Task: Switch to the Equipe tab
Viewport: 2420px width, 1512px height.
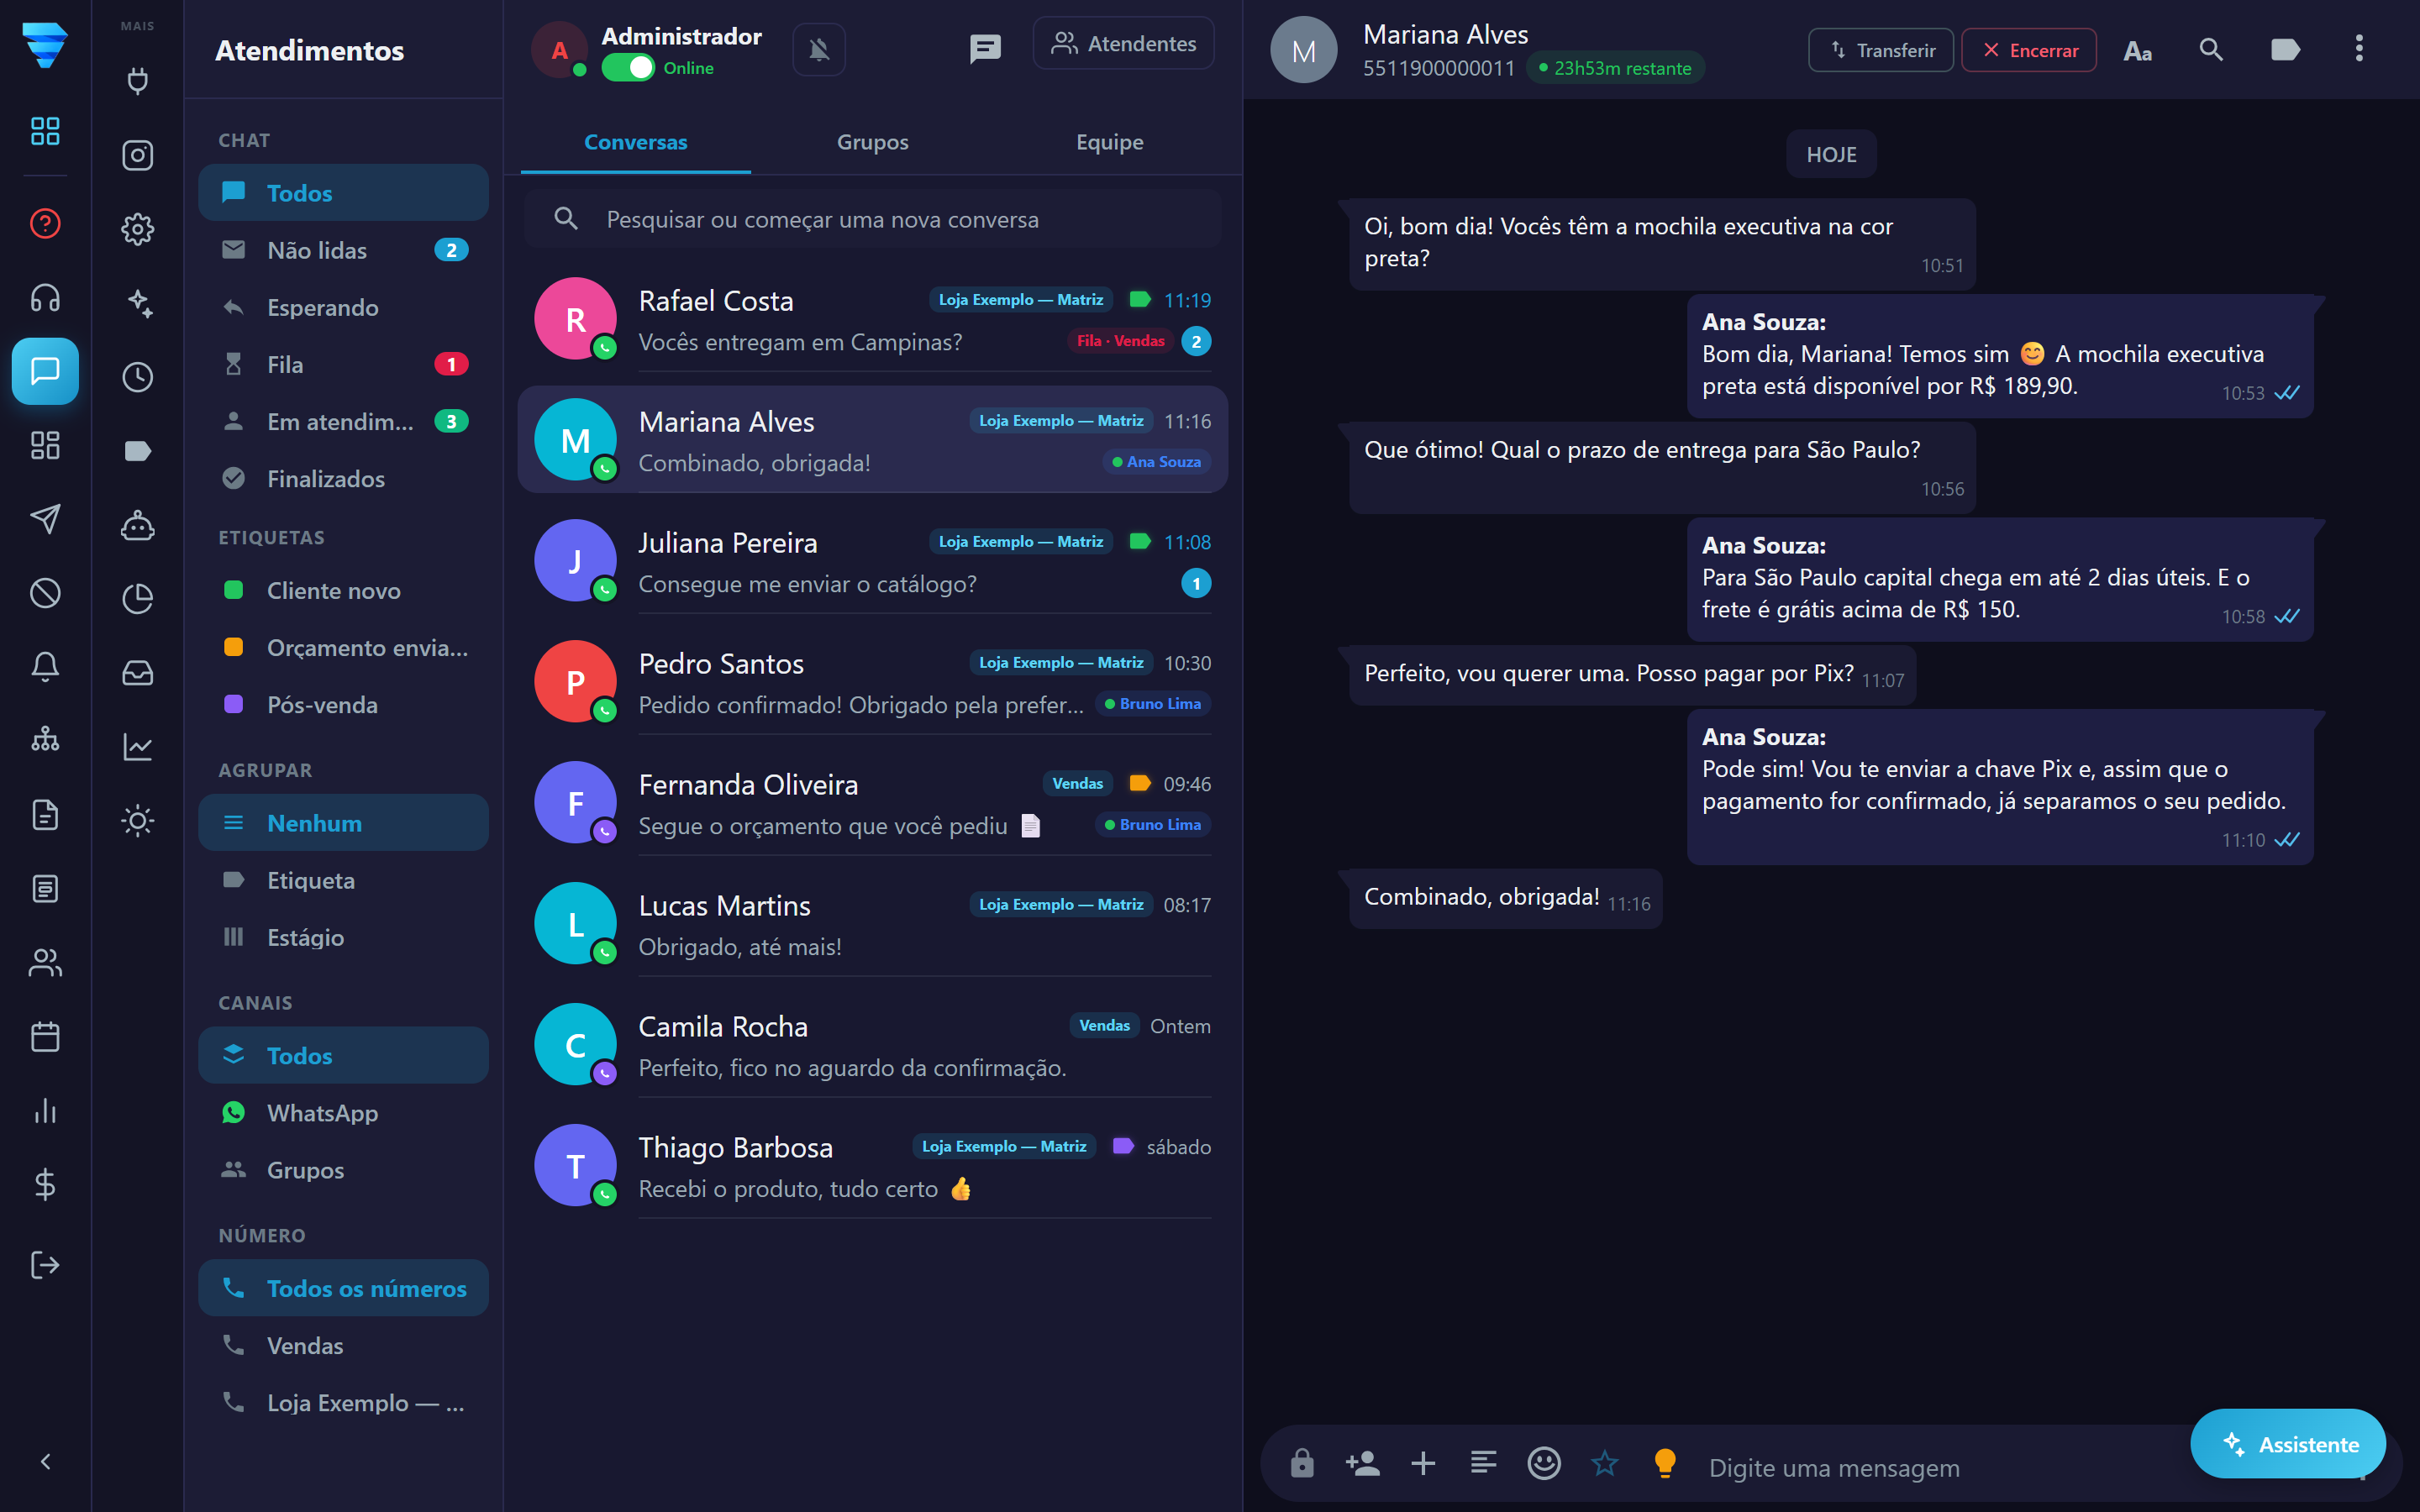Action: pyautogui.click(x=1109, y=142)
